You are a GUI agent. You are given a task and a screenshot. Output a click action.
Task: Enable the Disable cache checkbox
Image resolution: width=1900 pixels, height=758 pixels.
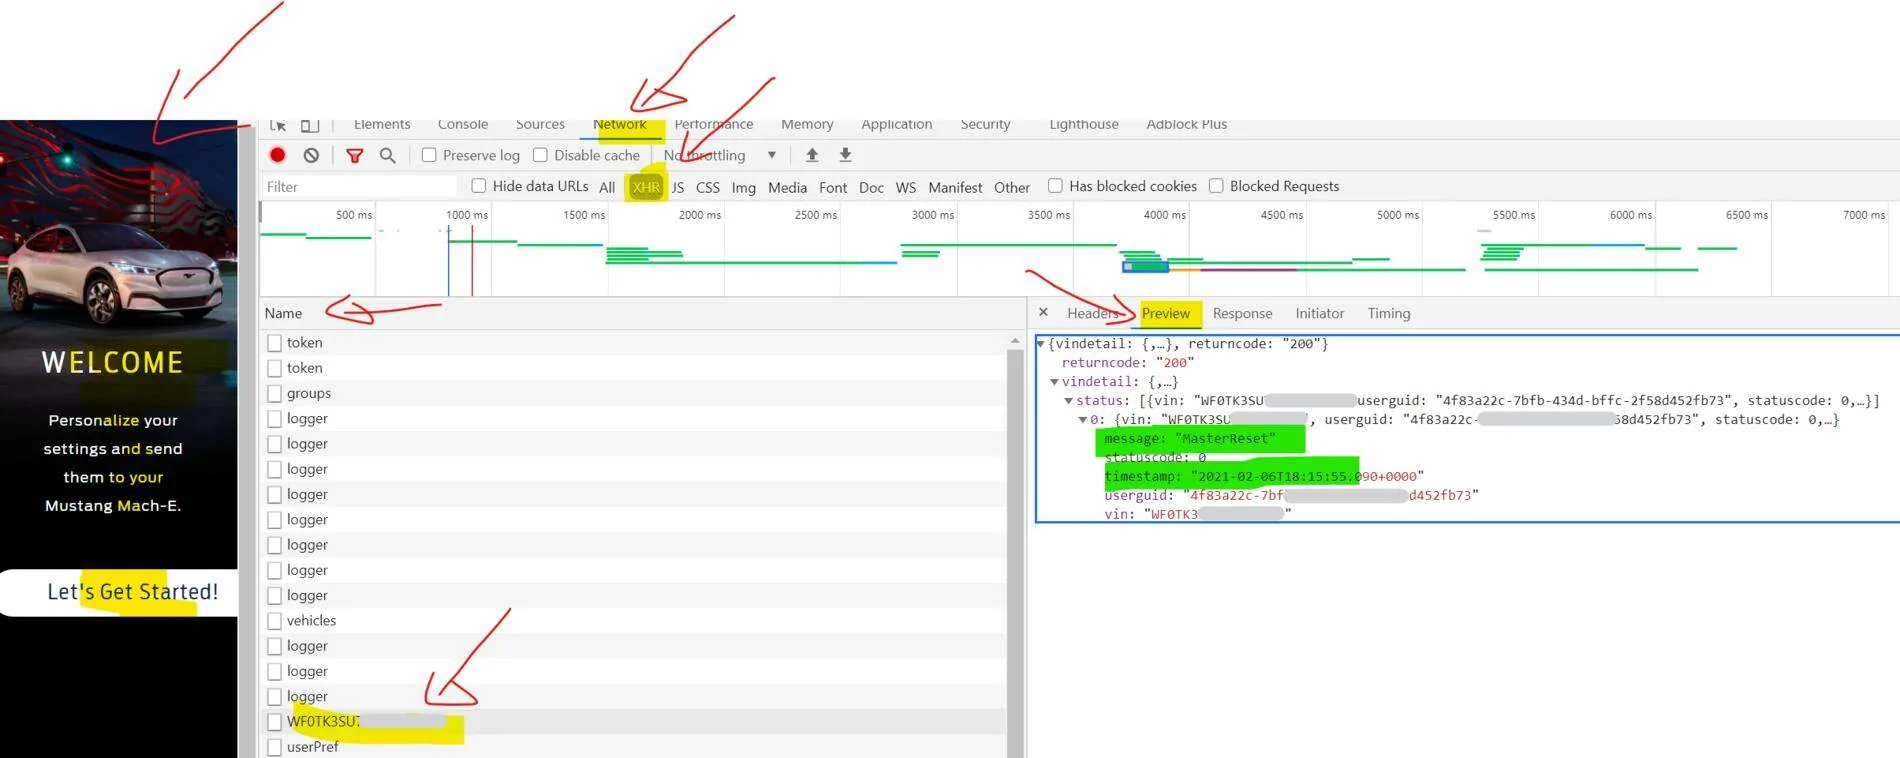tap(540, 155)
